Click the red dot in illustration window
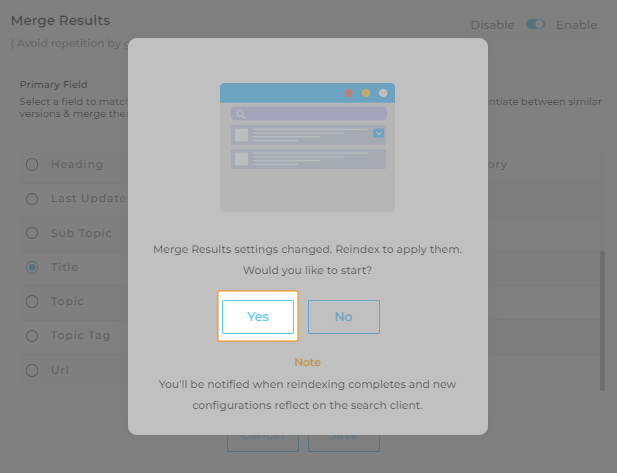The width and height of the screenshot is (617, 473). [x=349, y=93]
